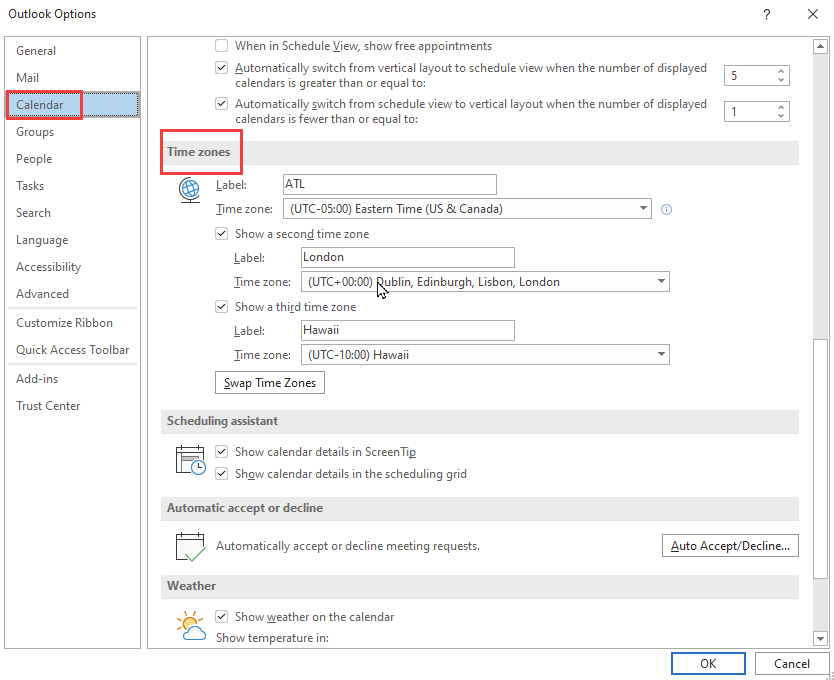Click the Weather sun icon
The height and width of the screenshot is (680, 834).
(x=191, y=623)
